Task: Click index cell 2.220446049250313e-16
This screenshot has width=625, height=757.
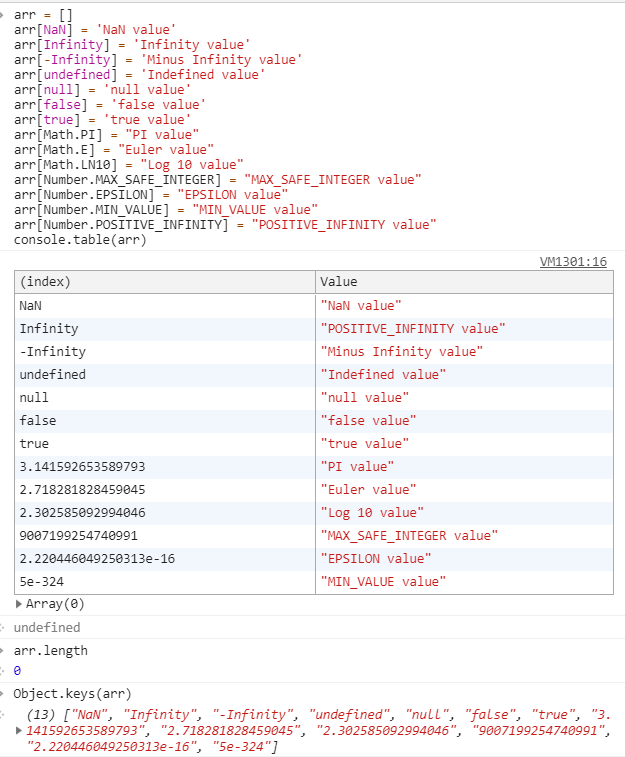Action: 165,559
